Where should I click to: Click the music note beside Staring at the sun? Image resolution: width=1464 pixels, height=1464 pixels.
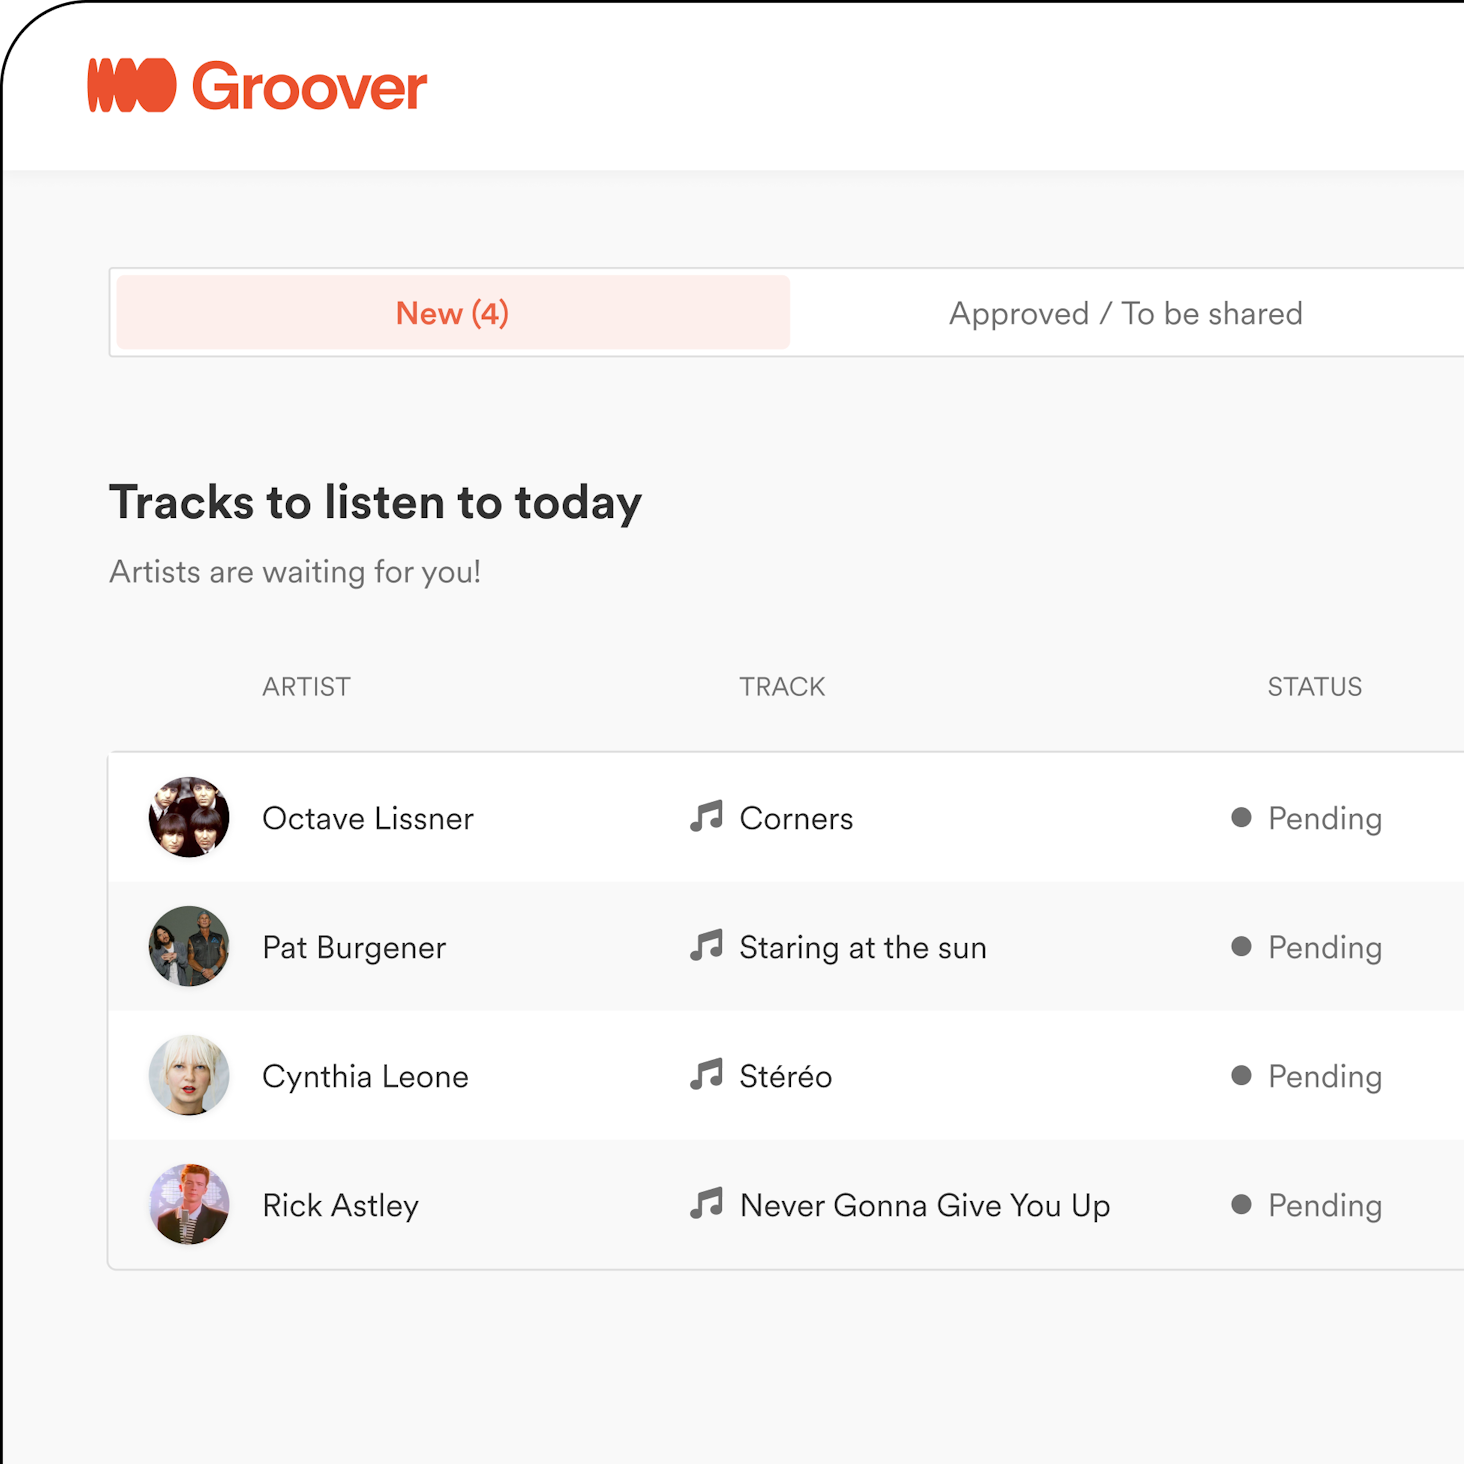click(x=706, y=946)
